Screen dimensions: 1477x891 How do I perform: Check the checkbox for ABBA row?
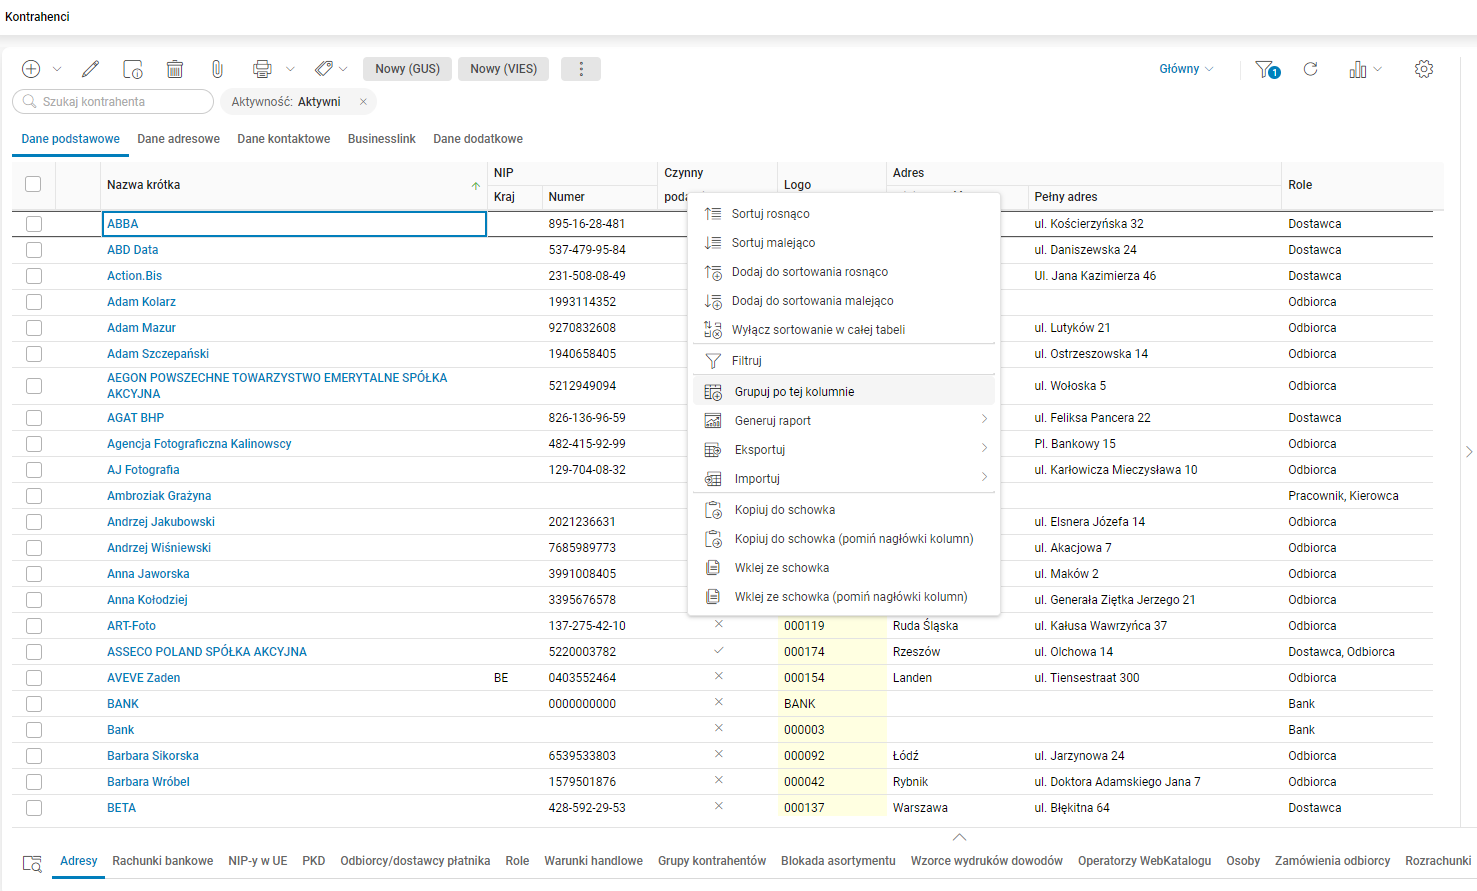34,224
